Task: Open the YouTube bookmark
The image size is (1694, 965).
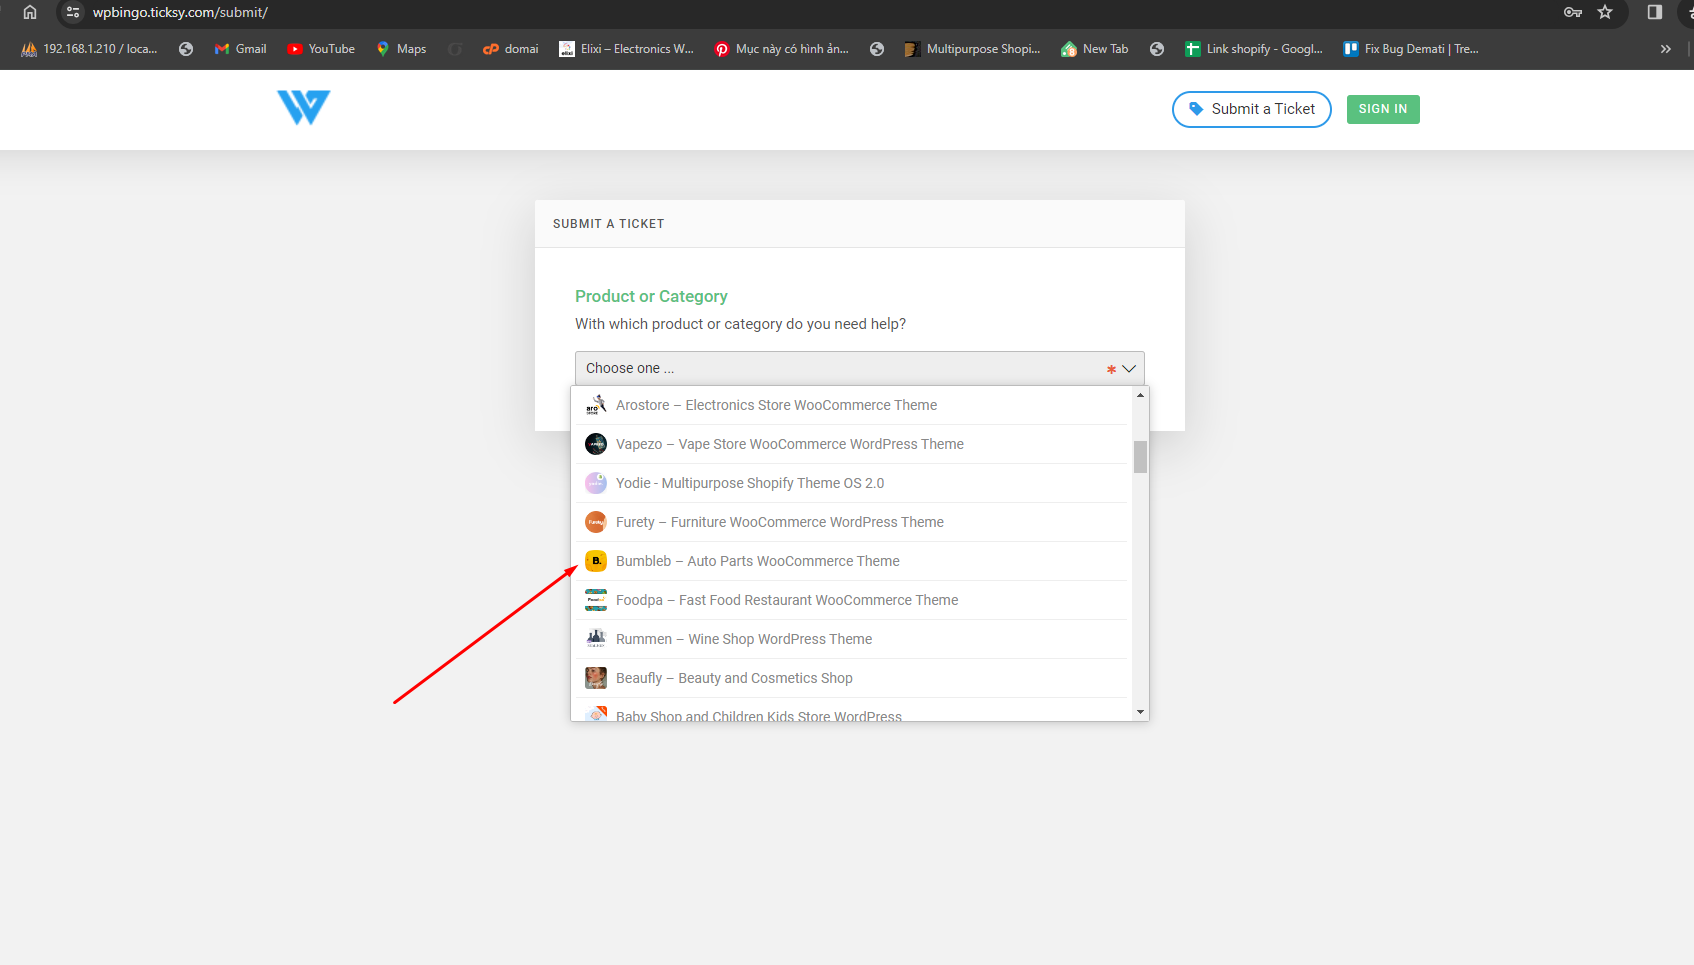Action: tap(321, 49)
